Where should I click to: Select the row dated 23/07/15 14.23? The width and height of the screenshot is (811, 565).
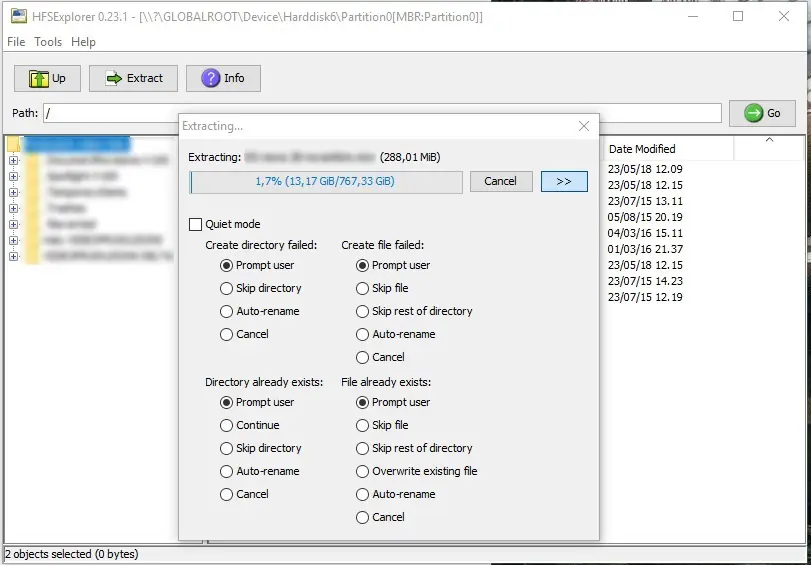(x=645, y=281)
